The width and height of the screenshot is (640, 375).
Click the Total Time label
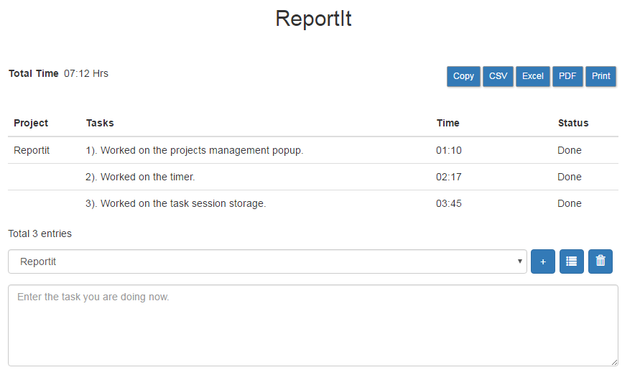pyautogui.click(x=33, y=73)
